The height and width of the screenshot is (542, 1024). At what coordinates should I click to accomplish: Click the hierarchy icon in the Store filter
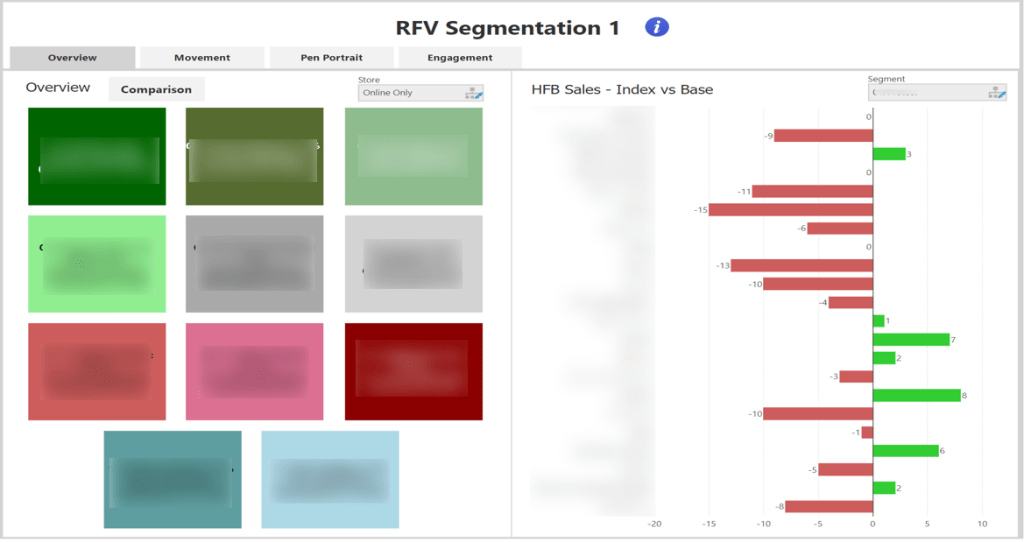(474, 93)
